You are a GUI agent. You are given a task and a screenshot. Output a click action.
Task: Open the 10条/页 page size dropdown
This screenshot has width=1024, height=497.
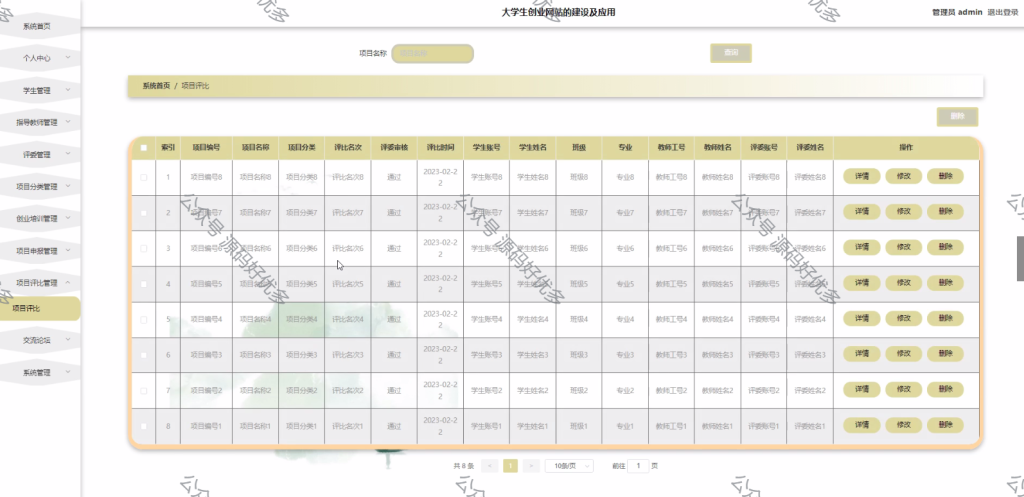[x=569, y=466]
